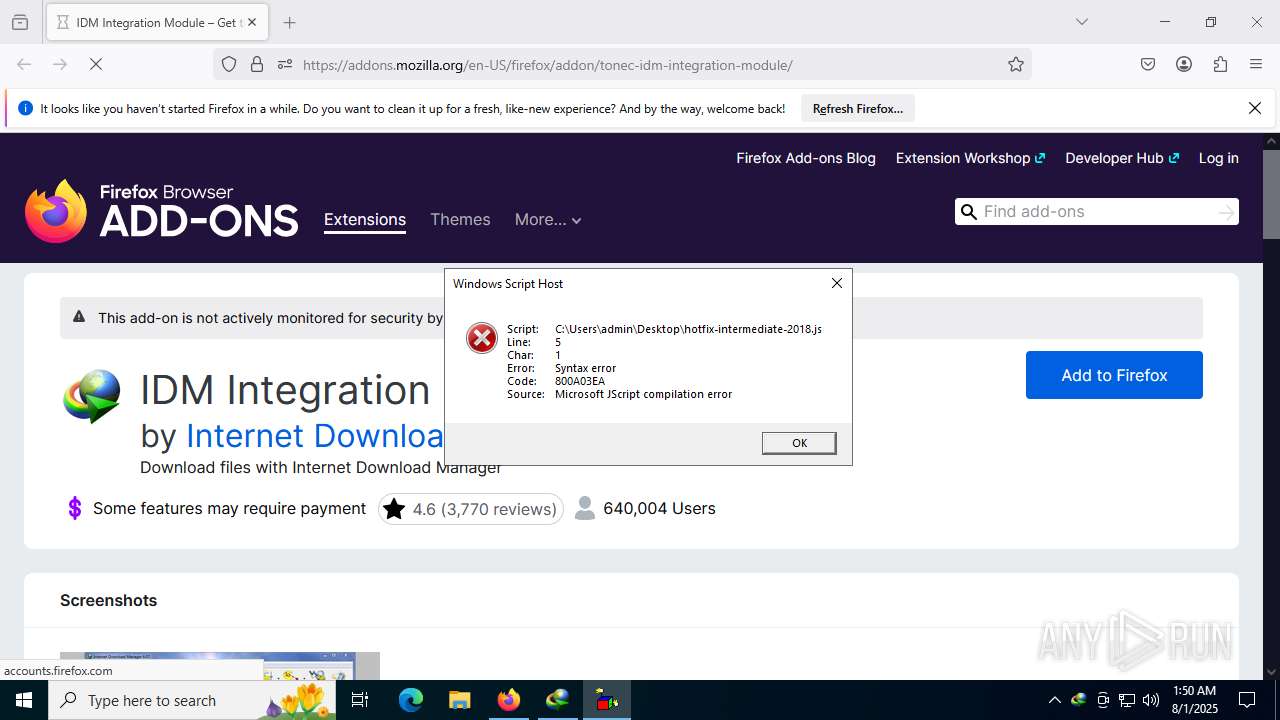Open Internet Download Manager taskbar icon
This screenshot has width=1280, height=720.
point(557,700)
